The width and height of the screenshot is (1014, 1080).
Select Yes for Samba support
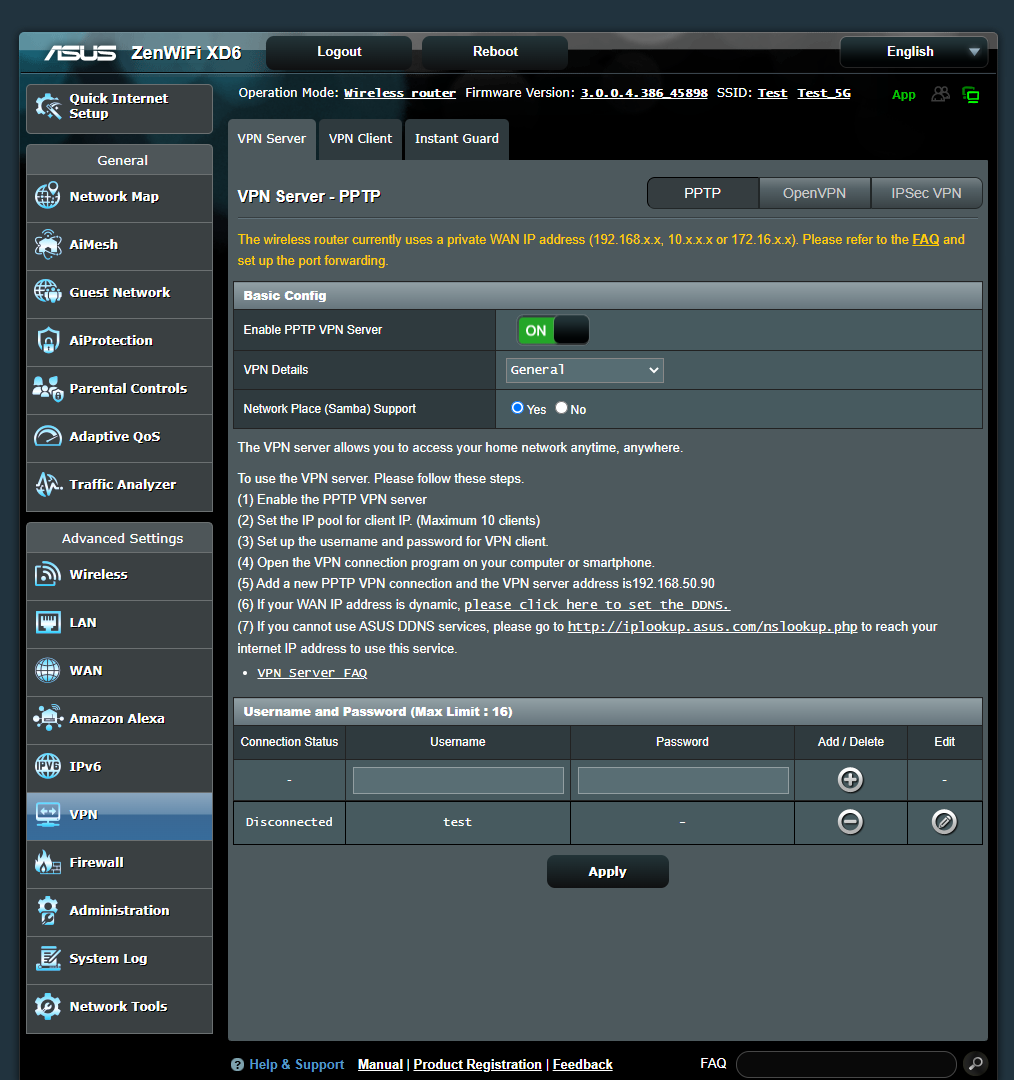(517, 408)
